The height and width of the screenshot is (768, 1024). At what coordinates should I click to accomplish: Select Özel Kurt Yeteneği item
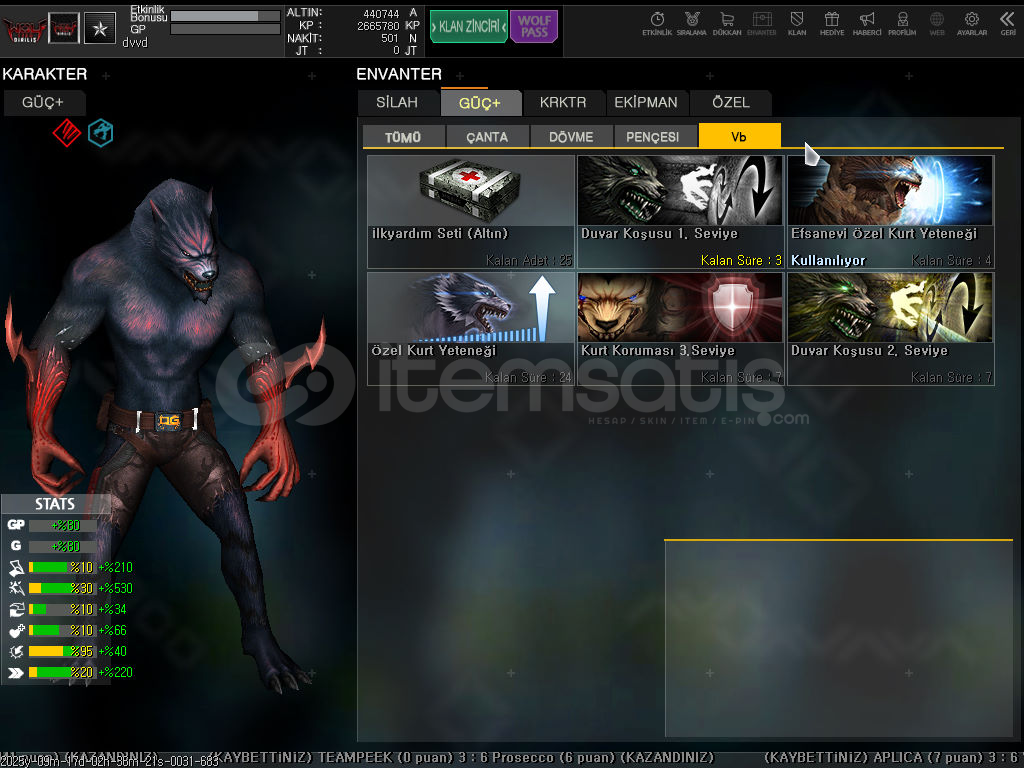point(471,328)
